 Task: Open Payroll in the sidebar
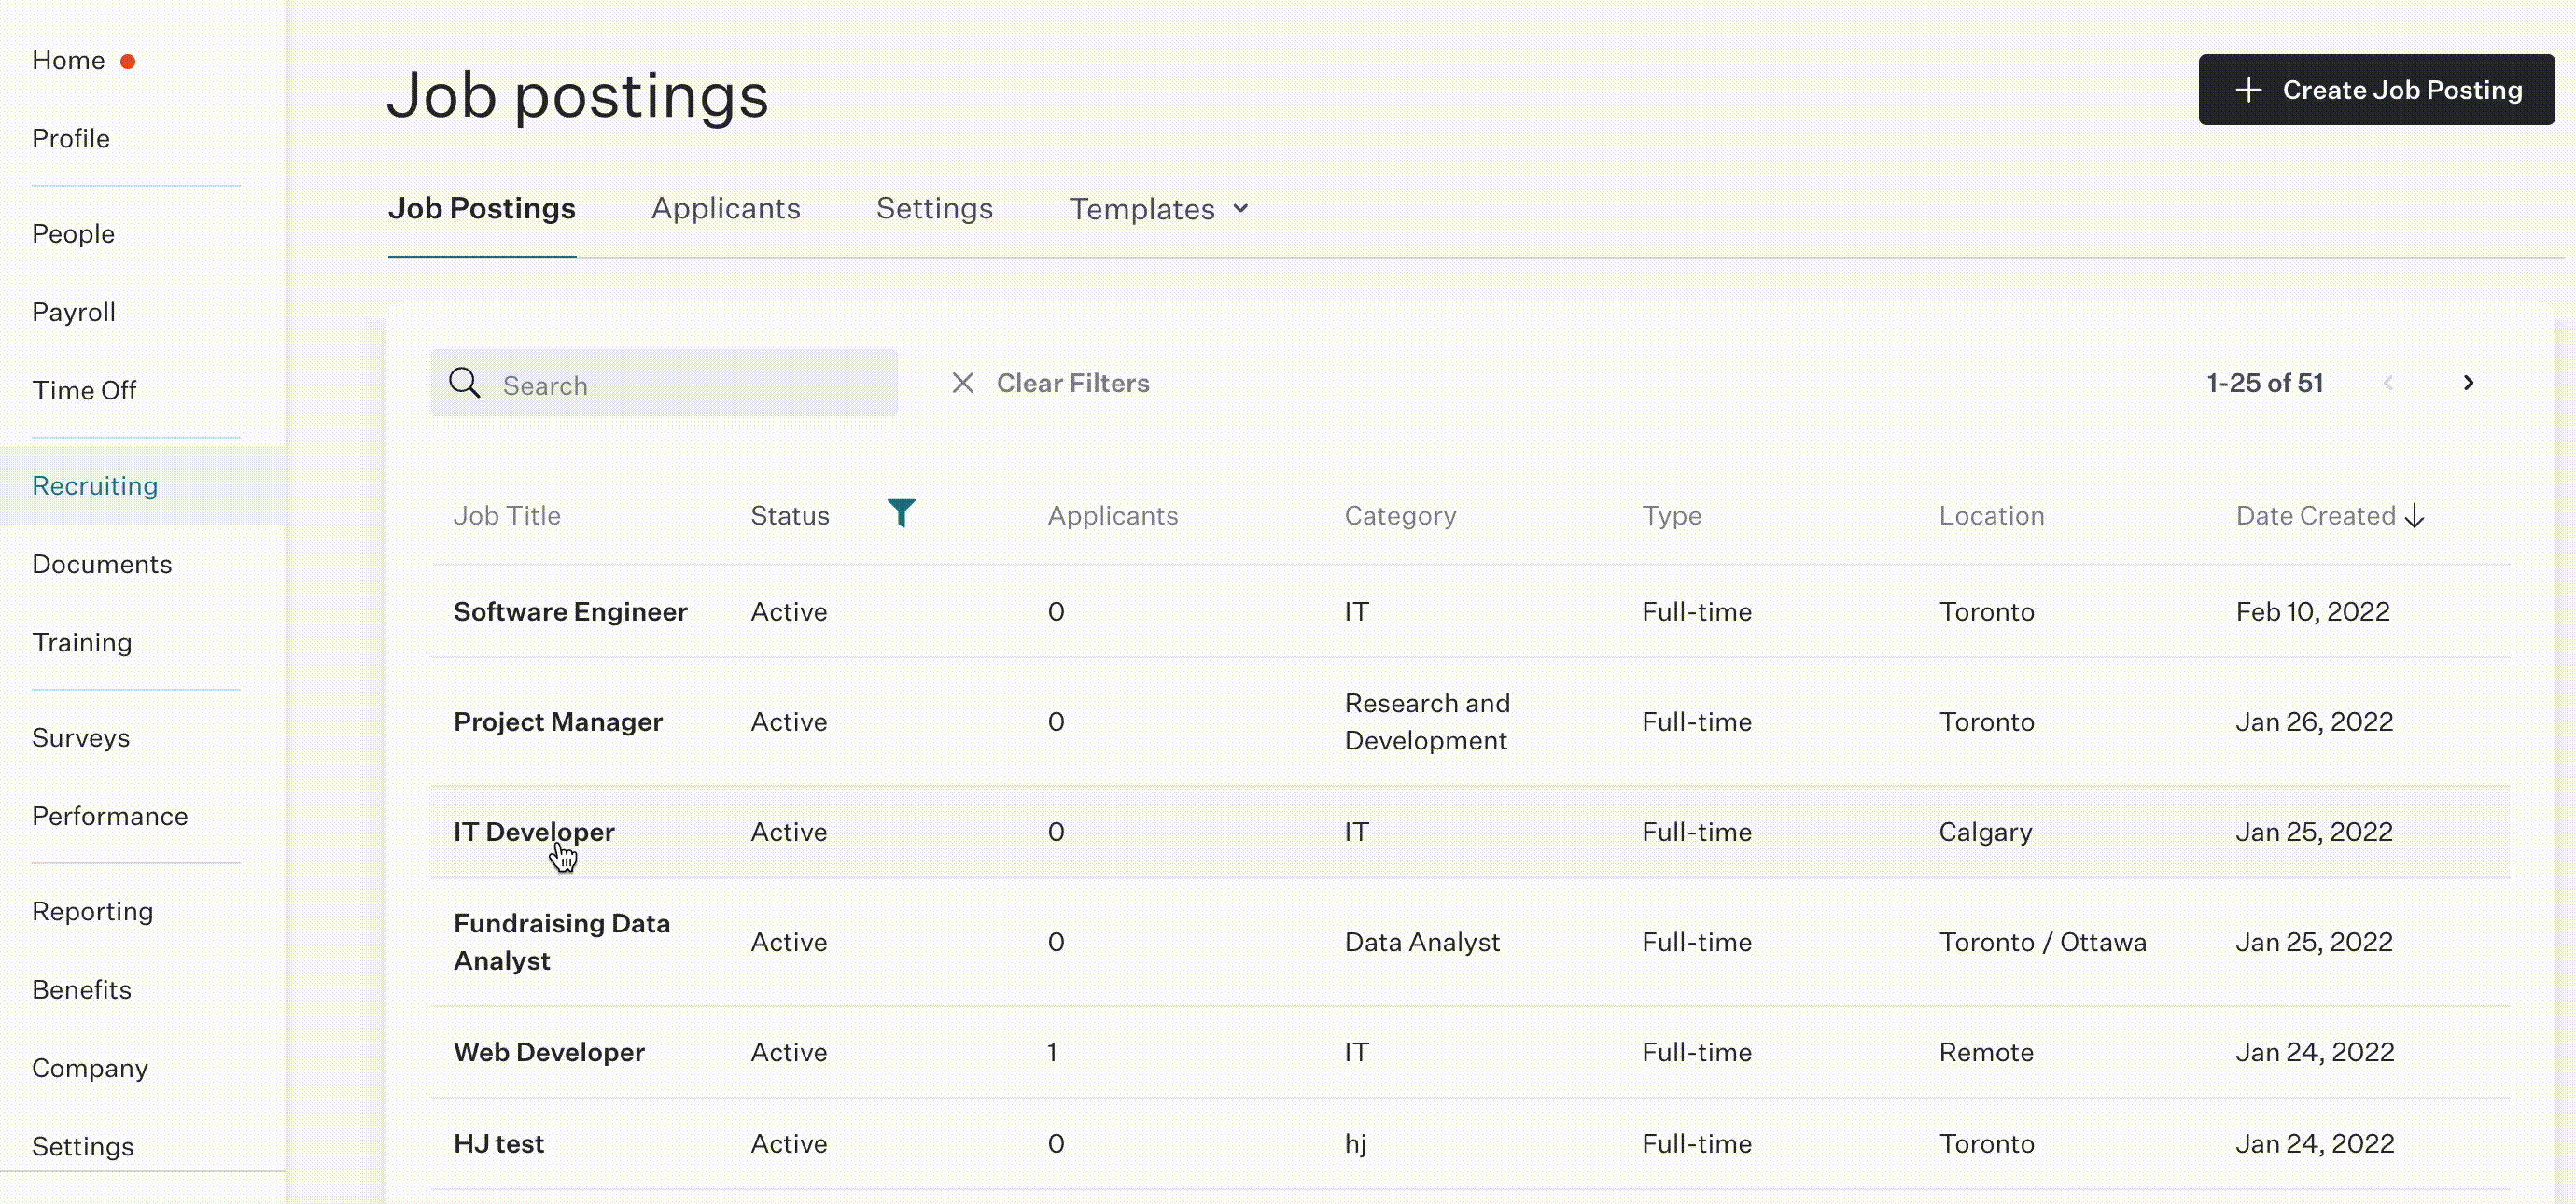[x=74, y=312]
